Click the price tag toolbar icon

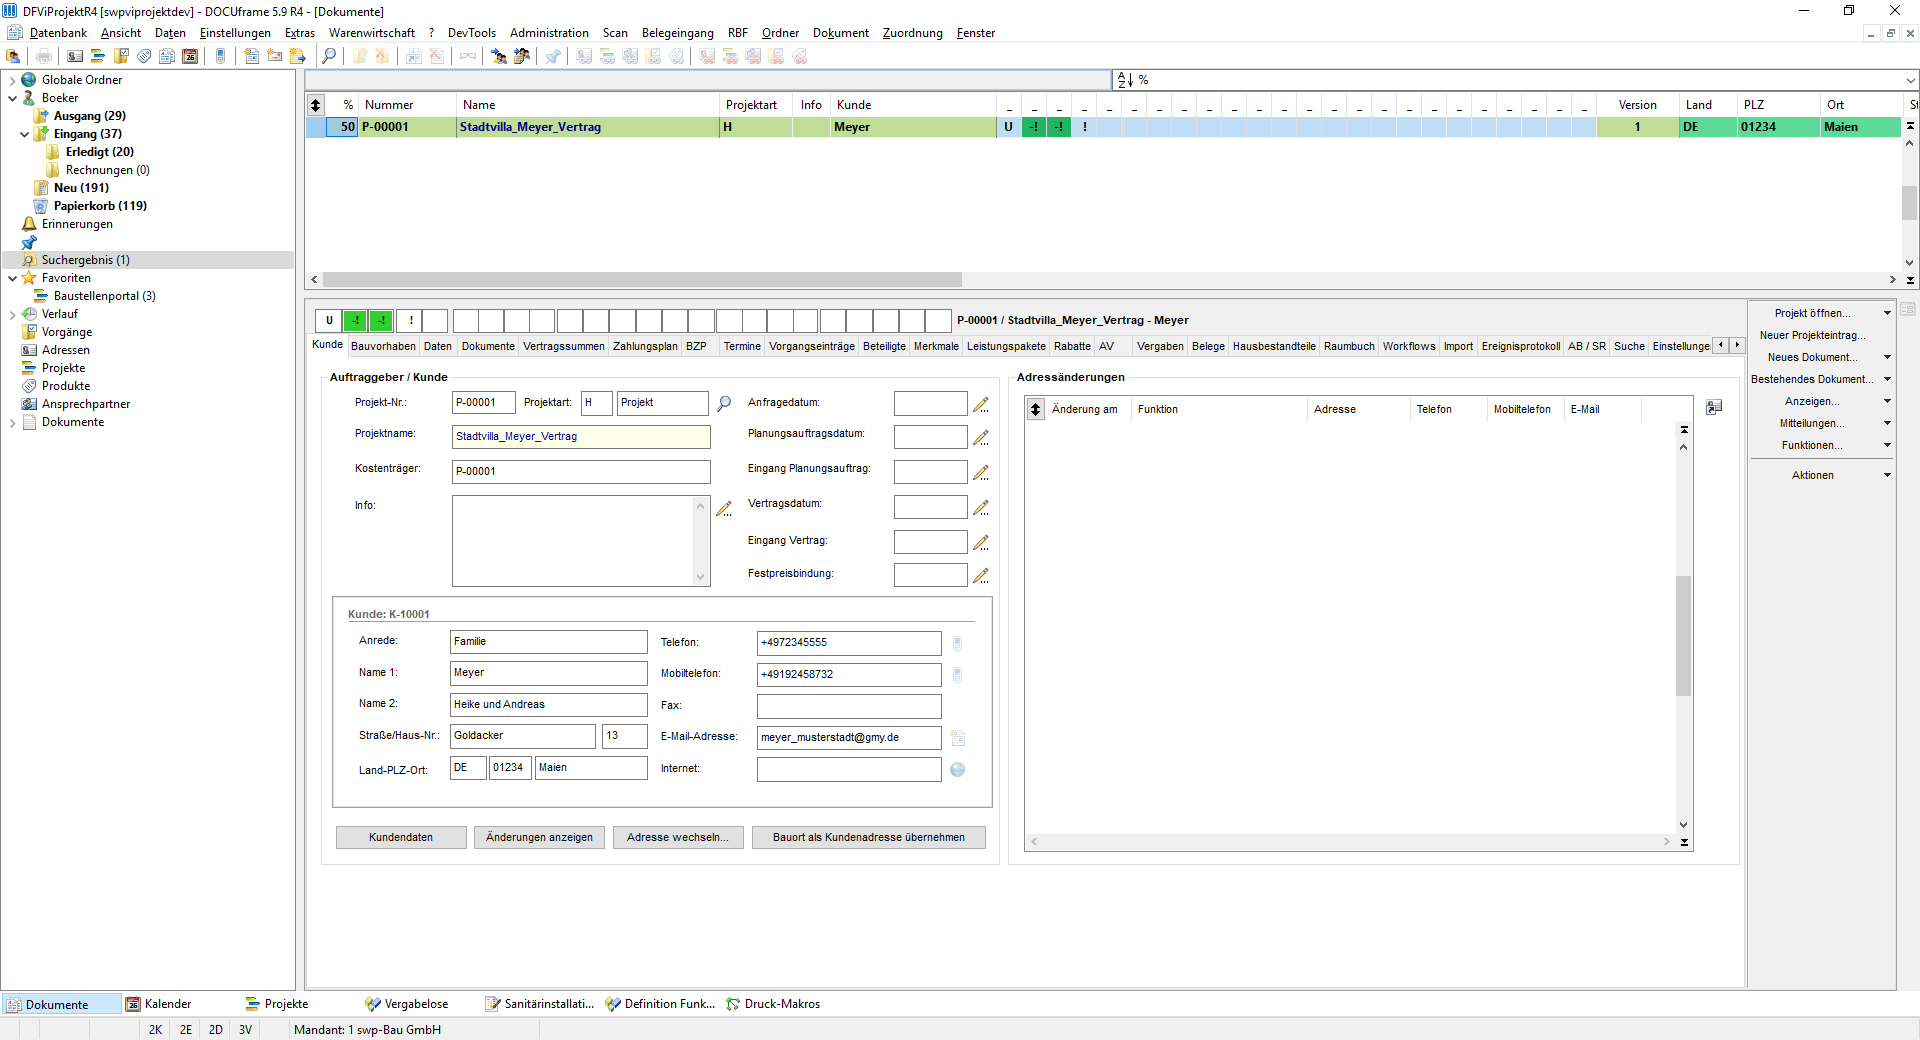click(144, 56)
